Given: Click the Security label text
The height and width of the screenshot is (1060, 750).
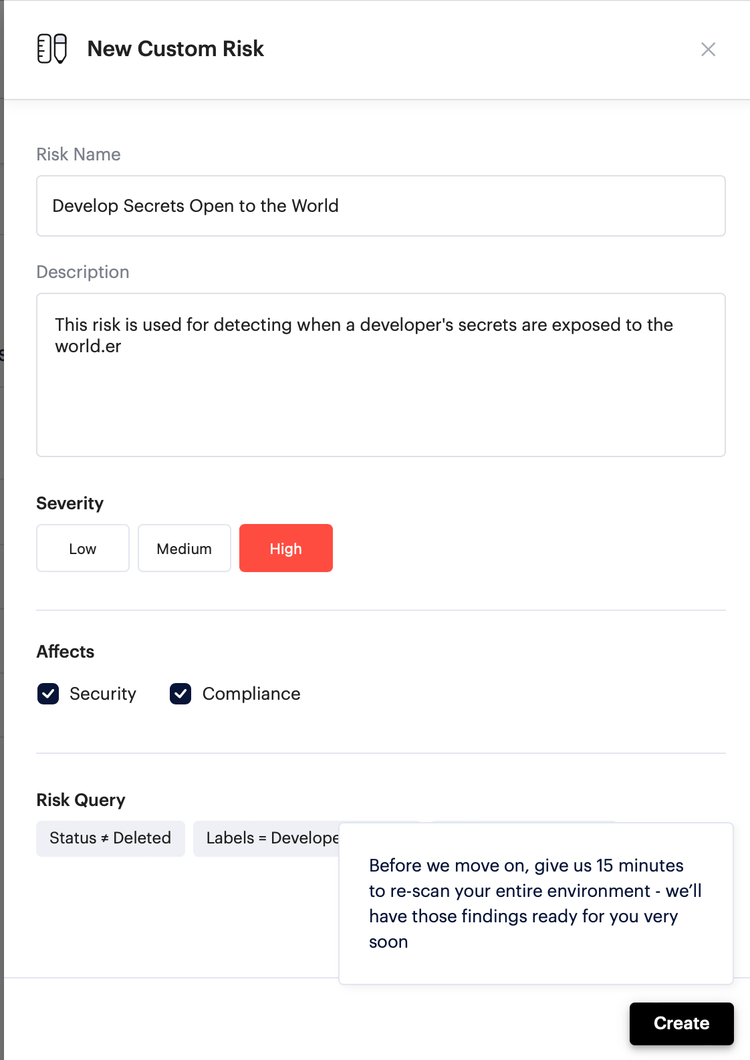Looking at the screenshot, I should pyautogui.click(x=103, y=694).
